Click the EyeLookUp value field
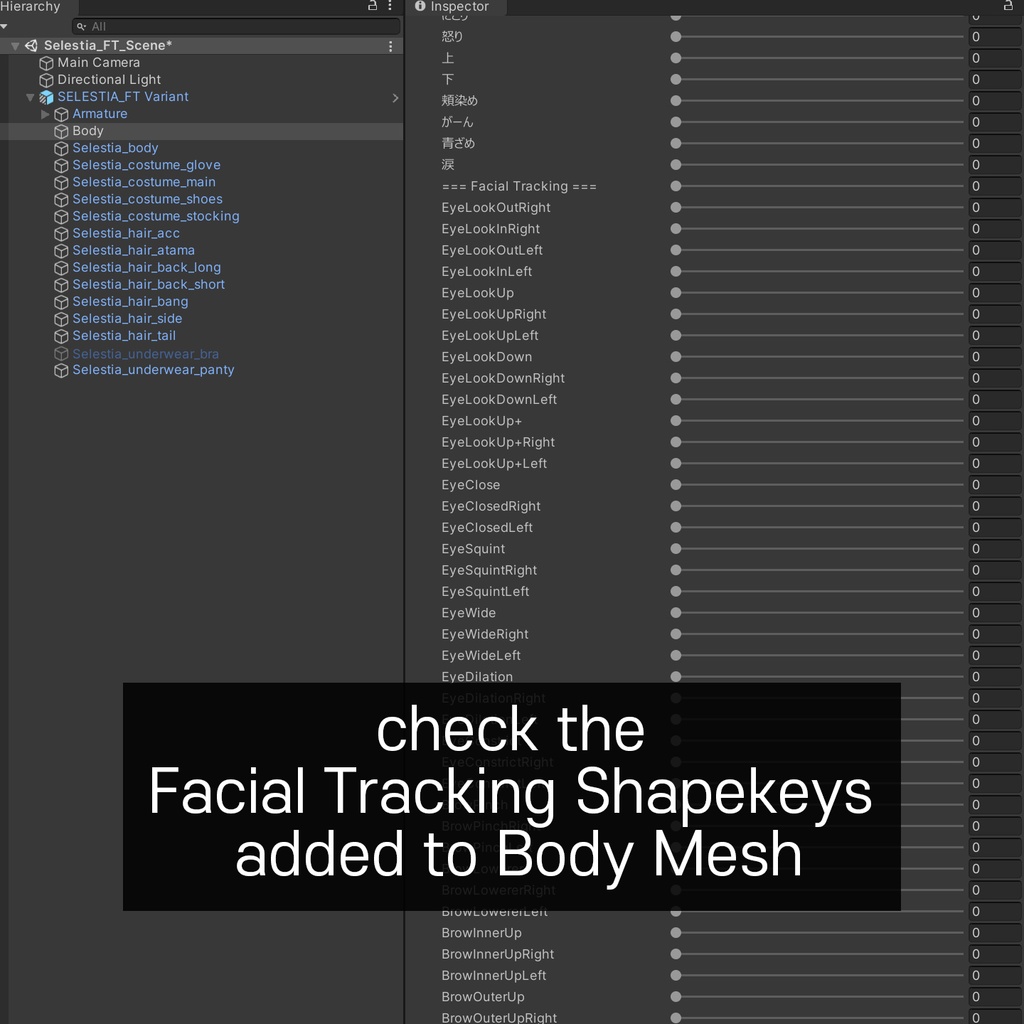The image size is (1024, 1024). pyautogui.click(x=994, y=293)
